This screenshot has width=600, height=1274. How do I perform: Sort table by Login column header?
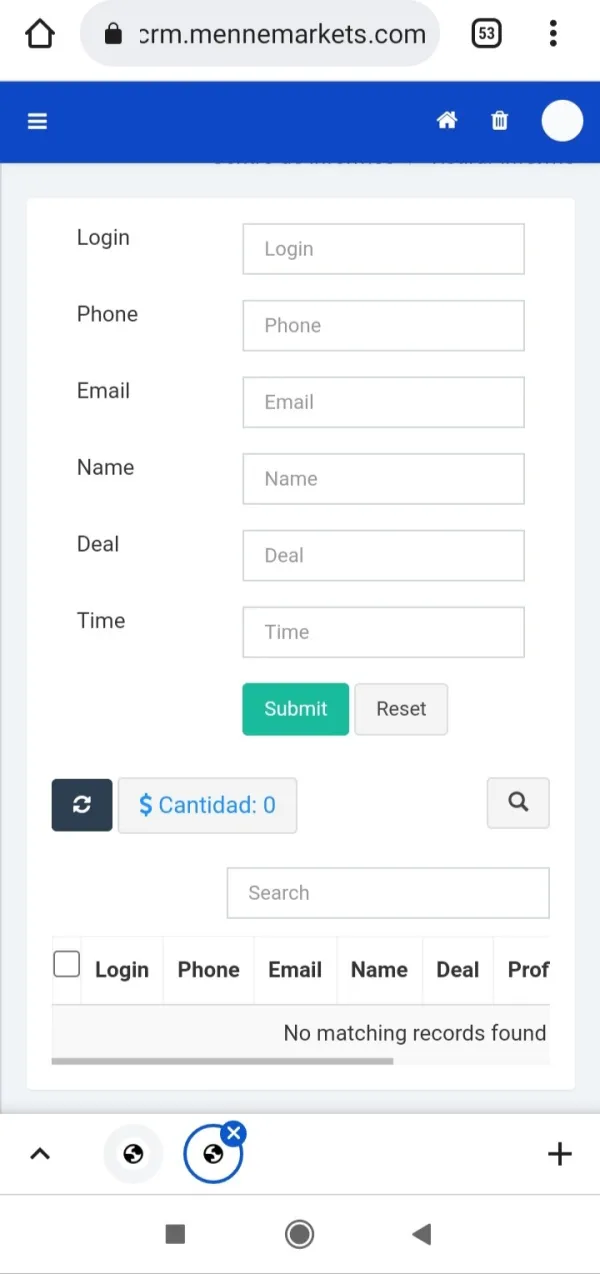point(122,970)
